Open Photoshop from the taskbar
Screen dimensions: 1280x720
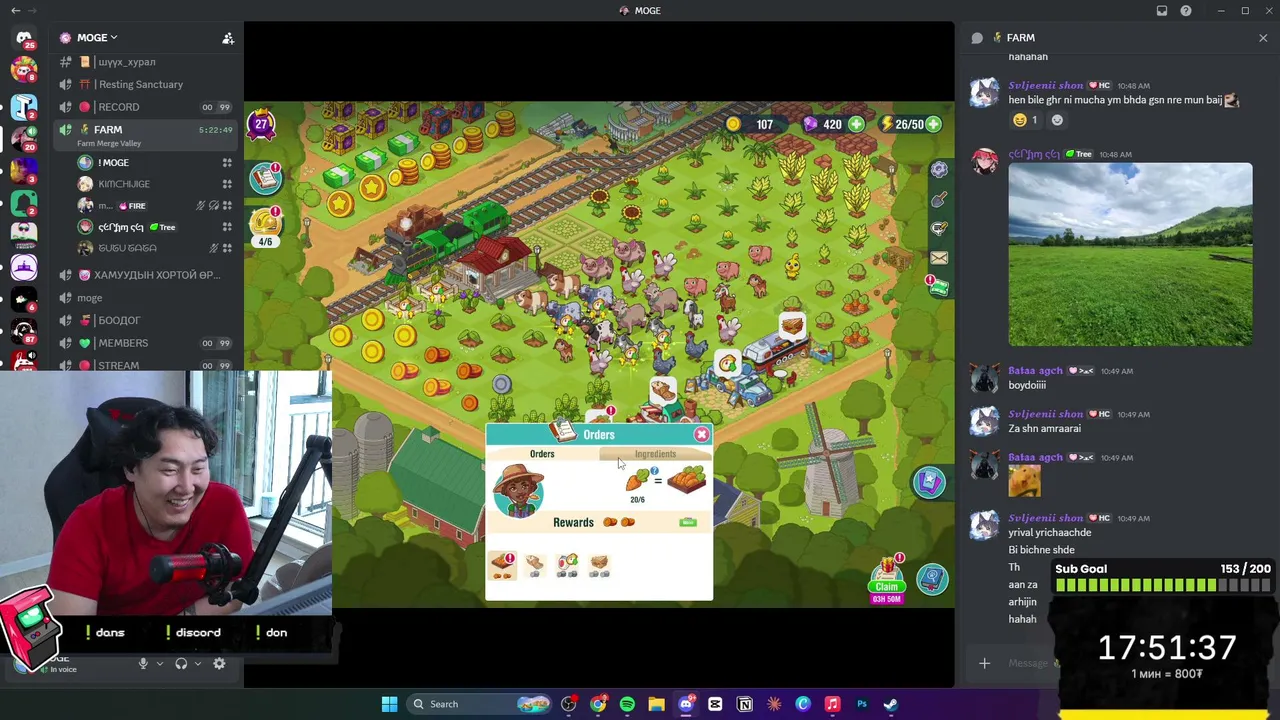862,704
